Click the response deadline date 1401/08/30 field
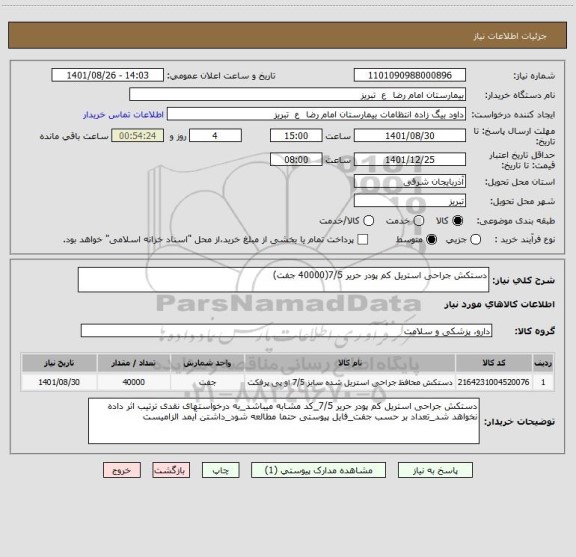576x557 pixels. 410,136
